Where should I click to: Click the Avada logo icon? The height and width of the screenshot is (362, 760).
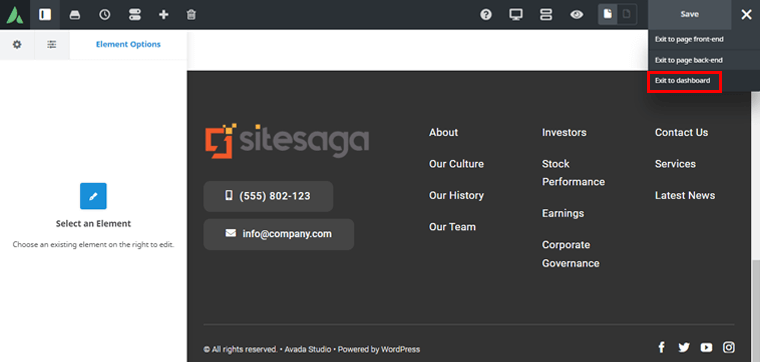click(x=14, y=15)
